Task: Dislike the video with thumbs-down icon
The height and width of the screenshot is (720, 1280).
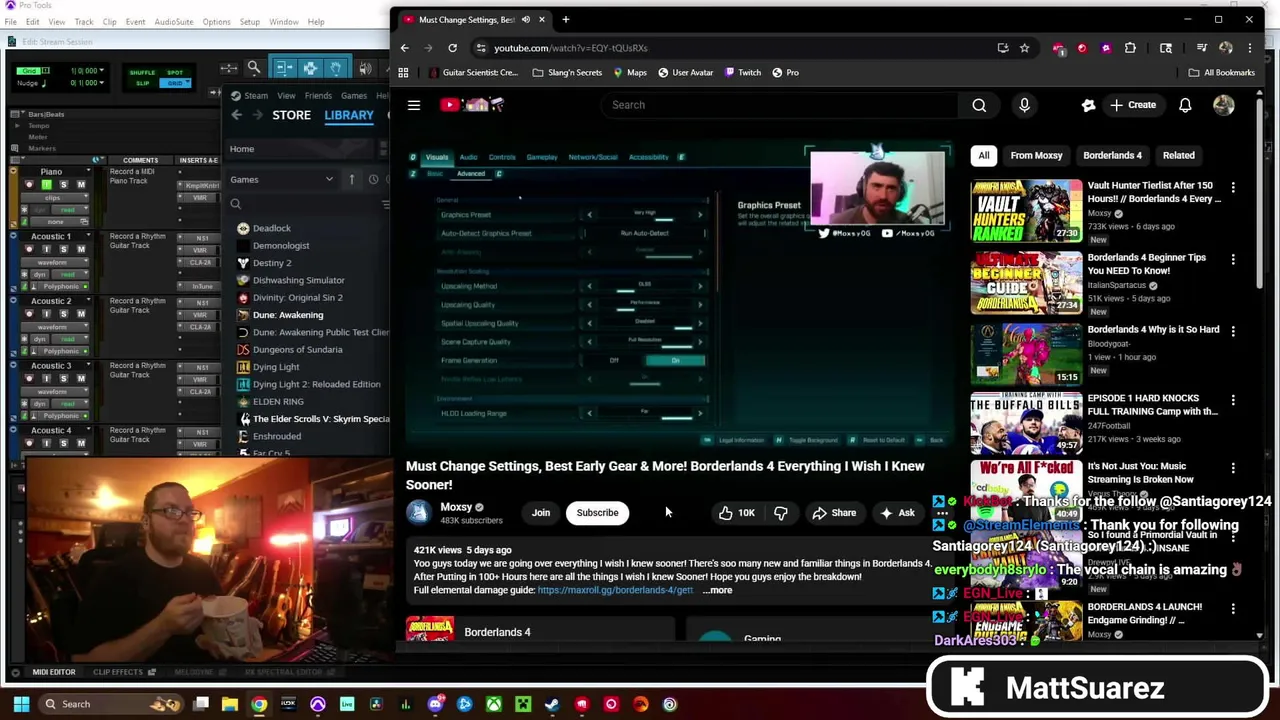Action: click(x=781, y=513)
